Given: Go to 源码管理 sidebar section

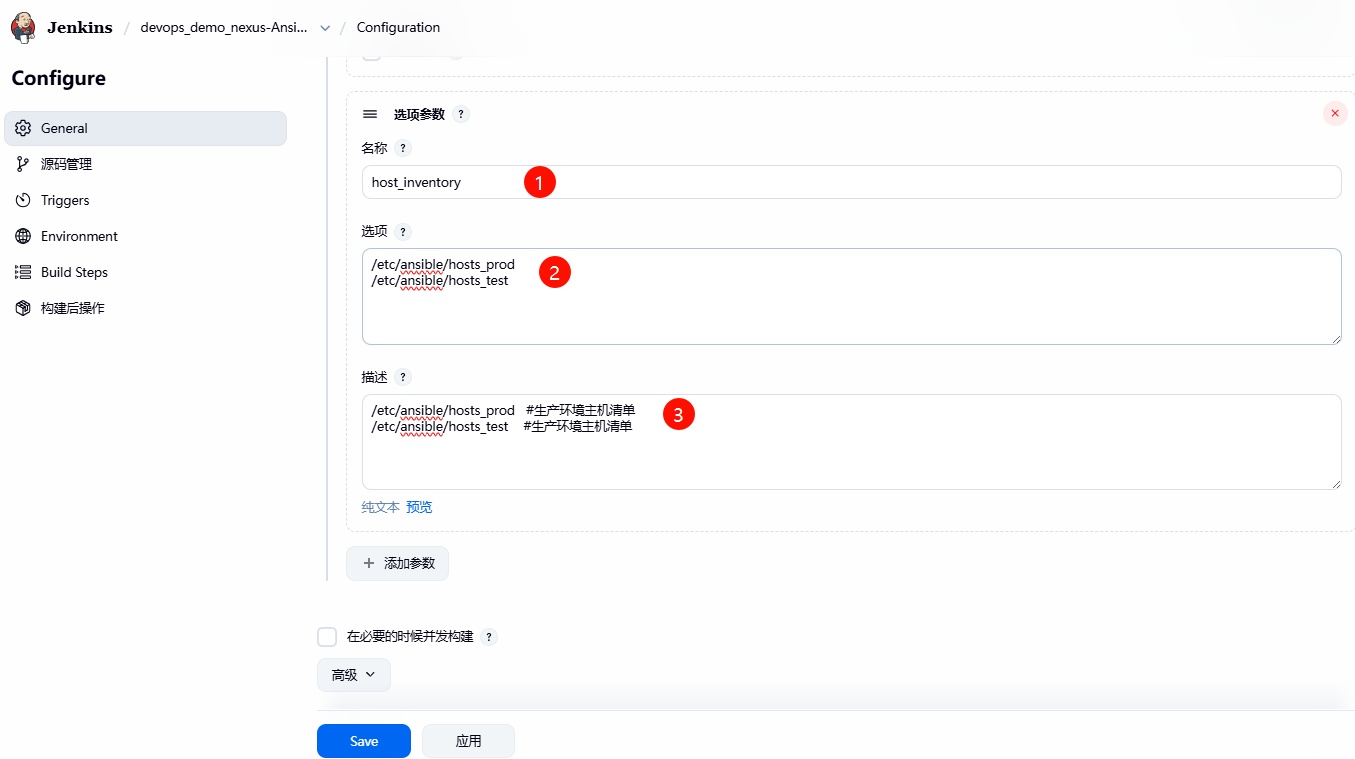Looking at the screenshot, I should (66, 164).
